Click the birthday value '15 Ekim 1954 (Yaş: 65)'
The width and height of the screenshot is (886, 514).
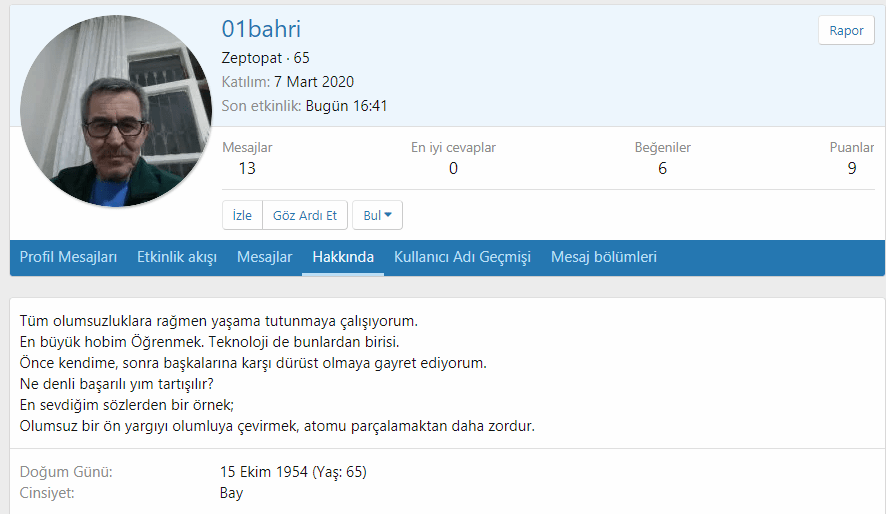click(293, 472)
